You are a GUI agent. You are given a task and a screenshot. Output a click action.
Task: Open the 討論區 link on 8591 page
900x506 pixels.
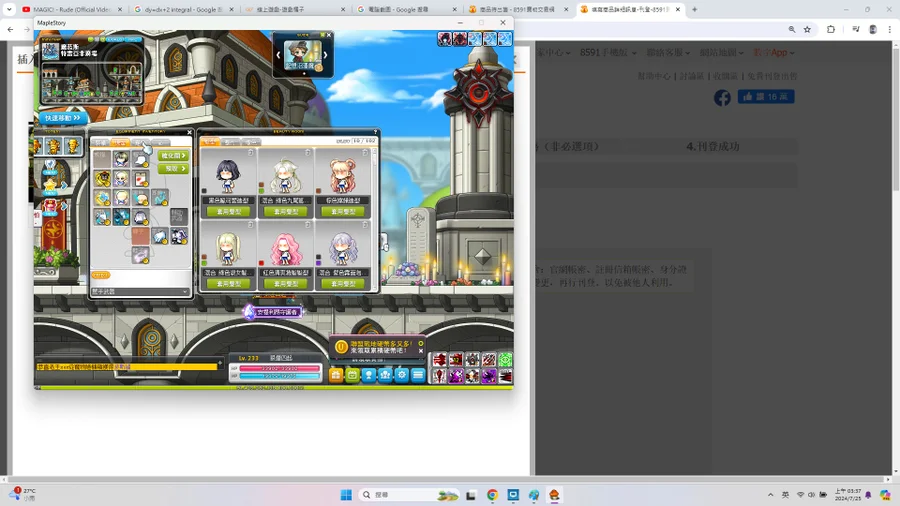tap(692, 76)
